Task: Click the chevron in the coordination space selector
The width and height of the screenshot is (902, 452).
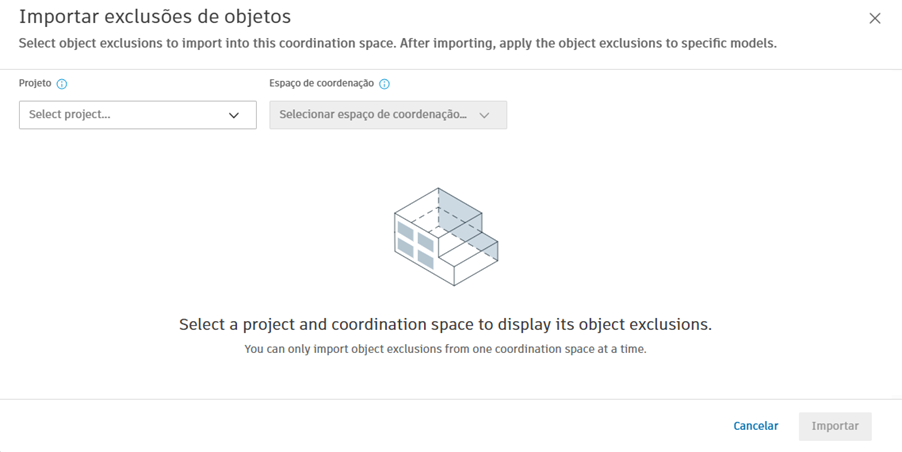Action: coord(484,115)
